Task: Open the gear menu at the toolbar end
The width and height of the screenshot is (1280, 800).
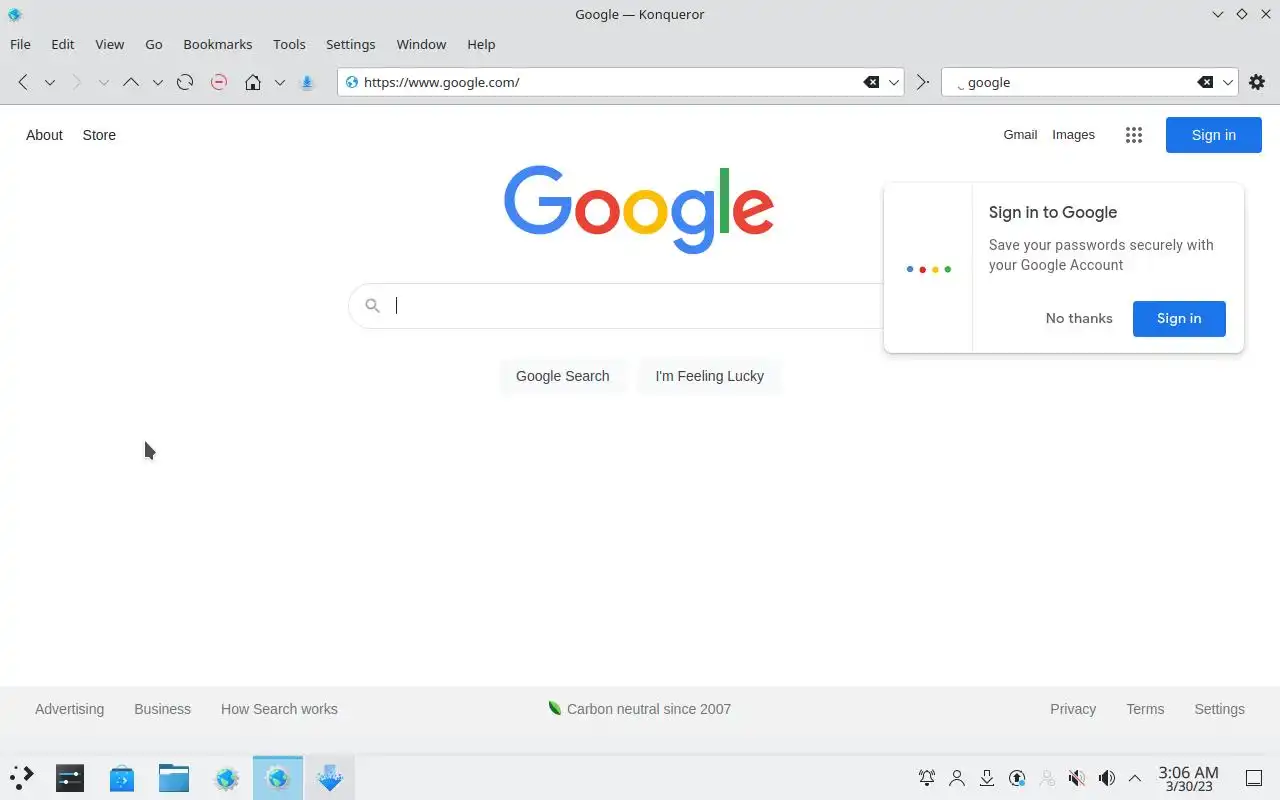Action: [1257, 82]
